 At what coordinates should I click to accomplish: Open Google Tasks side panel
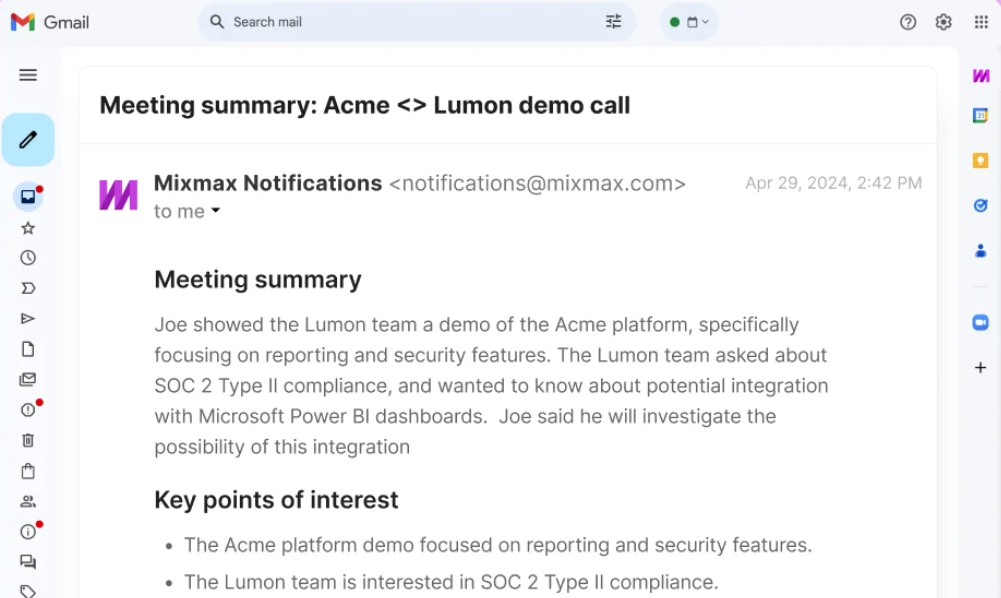[x=981, y=206]
